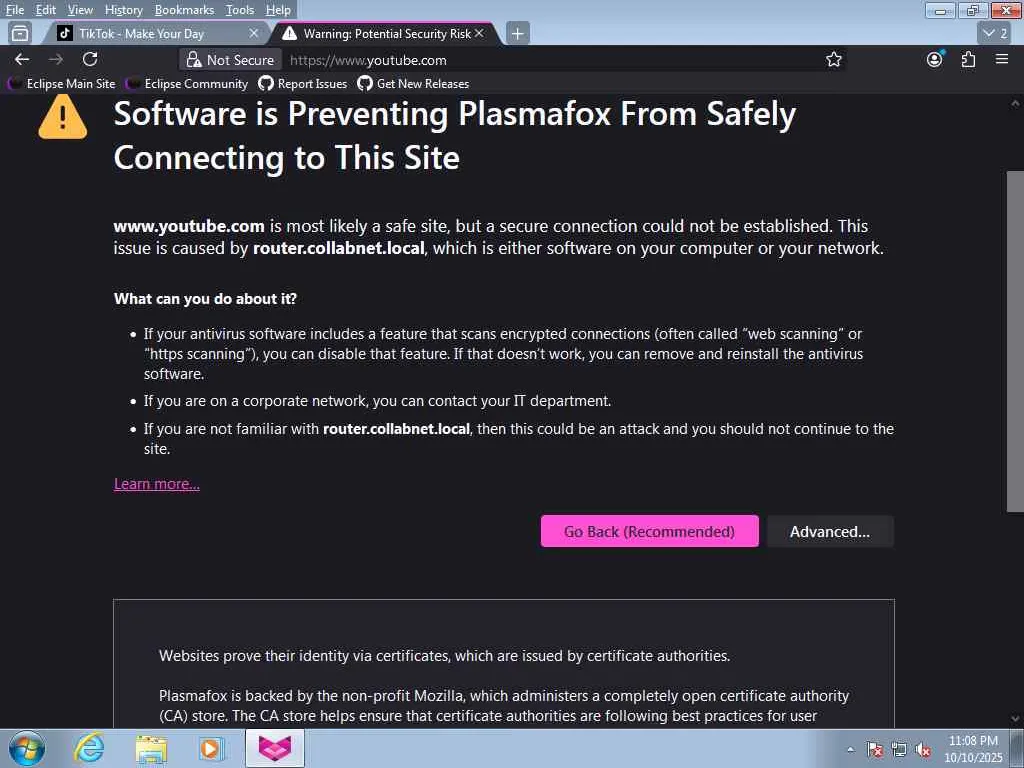
Task: Launch Internet Explorer from the taskbar
Action: point(89,748)
